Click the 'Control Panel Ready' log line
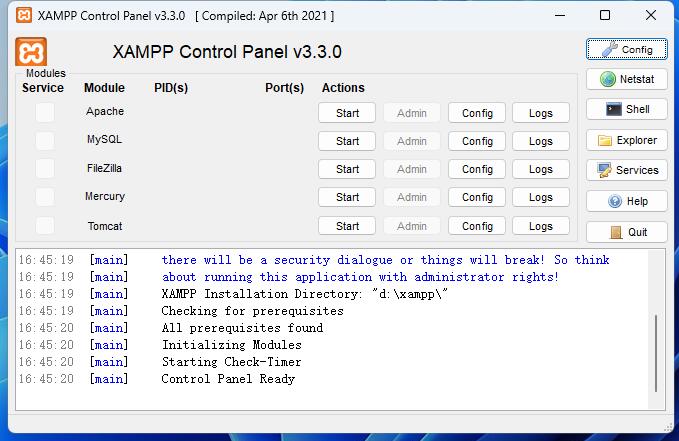Image resolution: width=679 pixels, height=441 pixels. click(228, 379)
